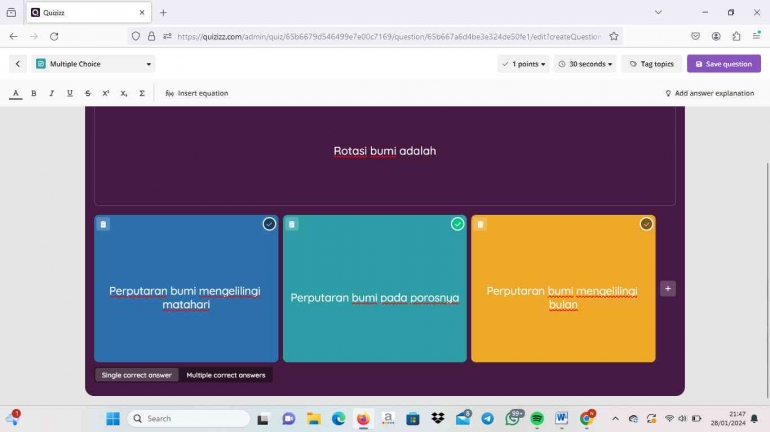This screenshot has height=432, width=770.
Task: Click Insert equation
Action: (x=197, y=93)
